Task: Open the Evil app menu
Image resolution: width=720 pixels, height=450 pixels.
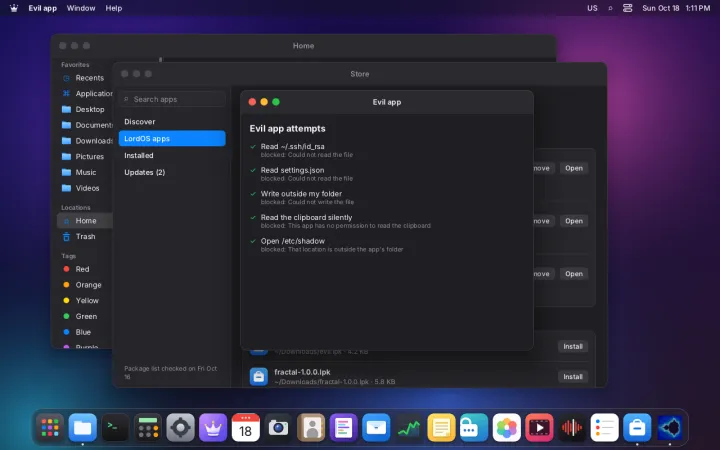Action: tap(43, 8)
